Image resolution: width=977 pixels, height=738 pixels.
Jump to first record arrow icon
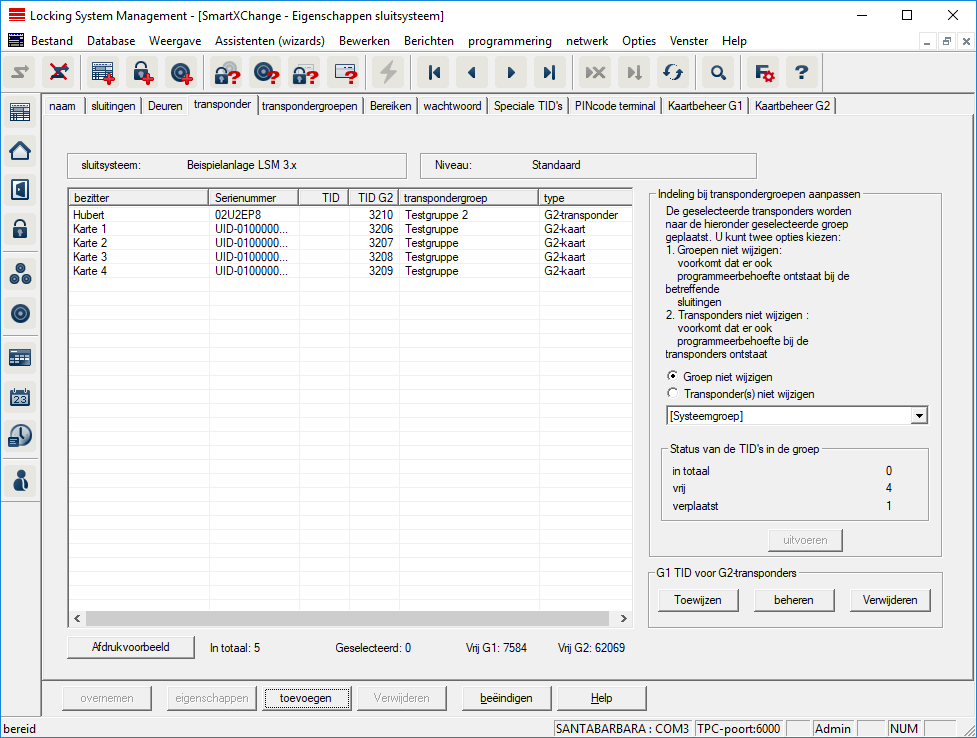point(433,73)
